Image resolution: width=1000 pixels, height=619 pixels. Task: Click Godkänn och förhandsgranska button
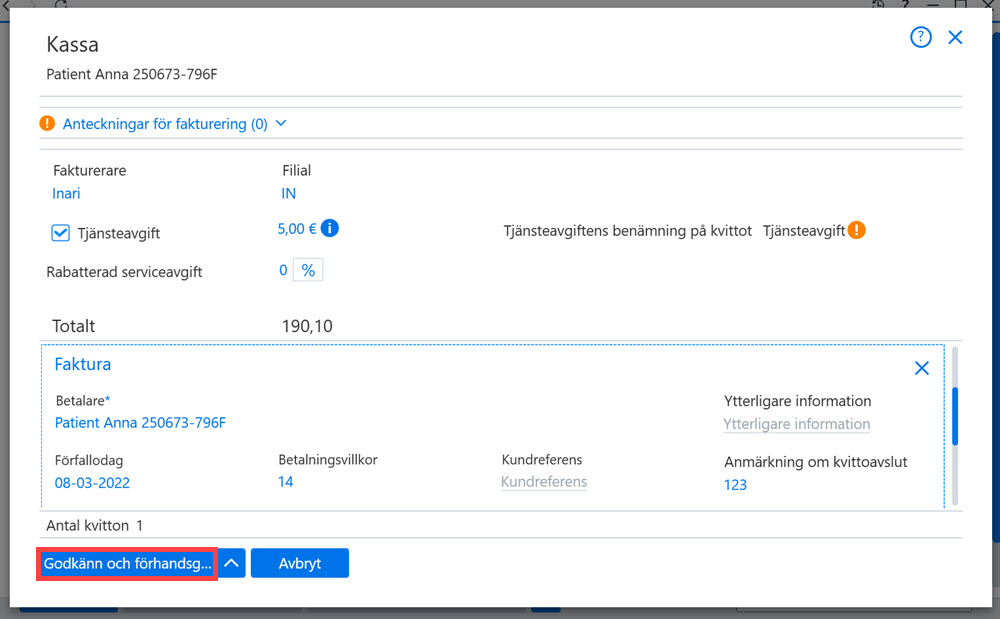click(x=127, y=564)
